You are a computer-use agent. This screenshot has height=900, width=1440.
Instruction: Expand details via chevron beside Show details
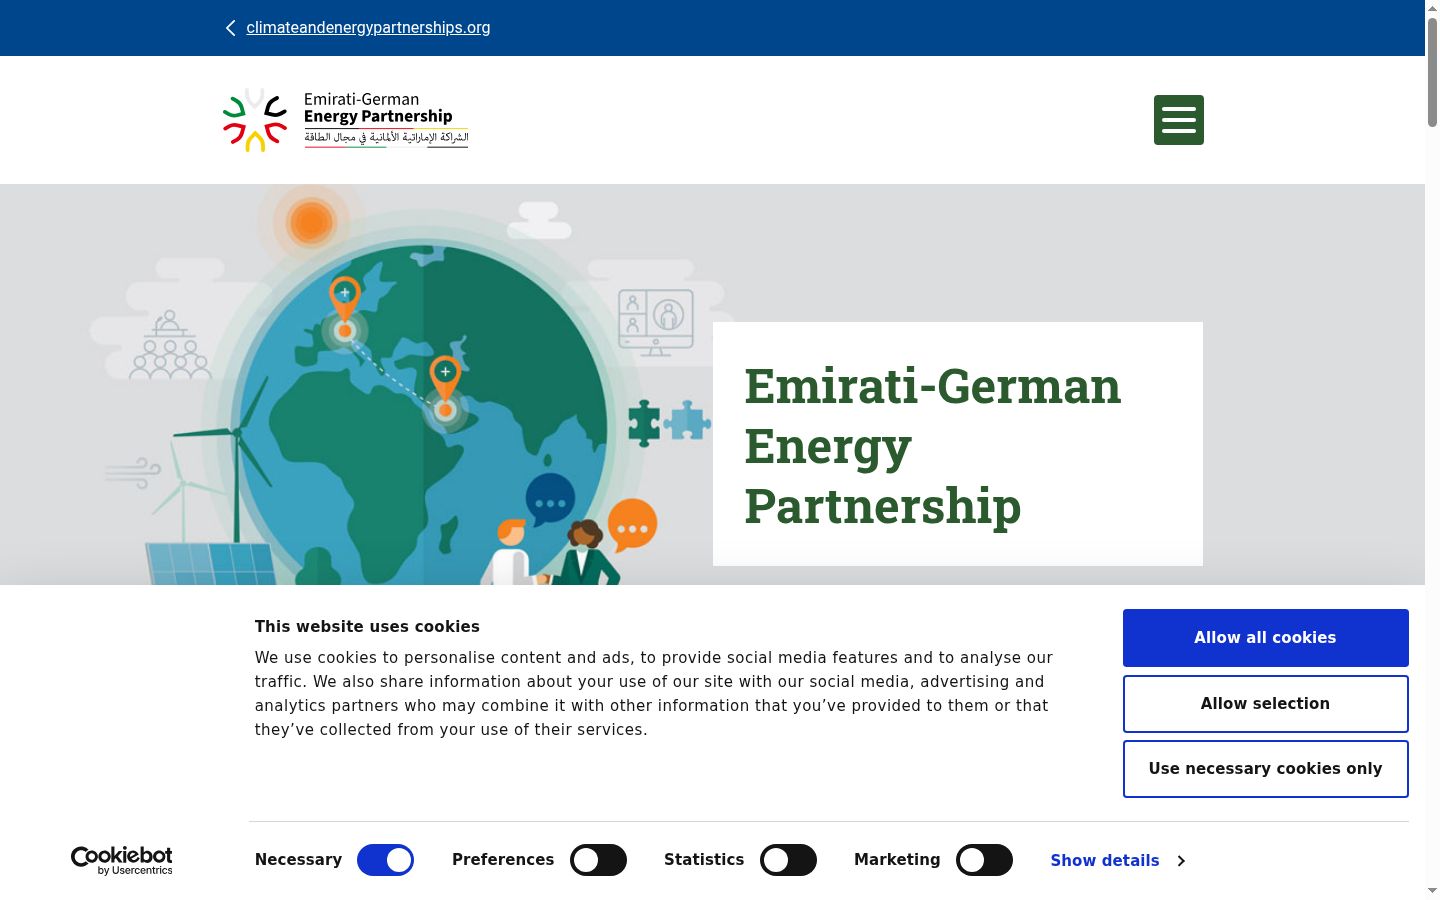(x=1181, y=861)
